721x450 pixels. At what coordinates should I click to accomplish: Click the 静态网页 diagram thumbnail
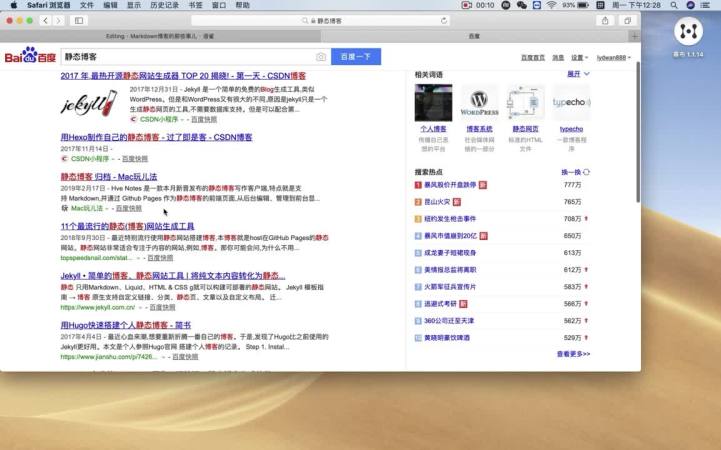click(525, 103)
